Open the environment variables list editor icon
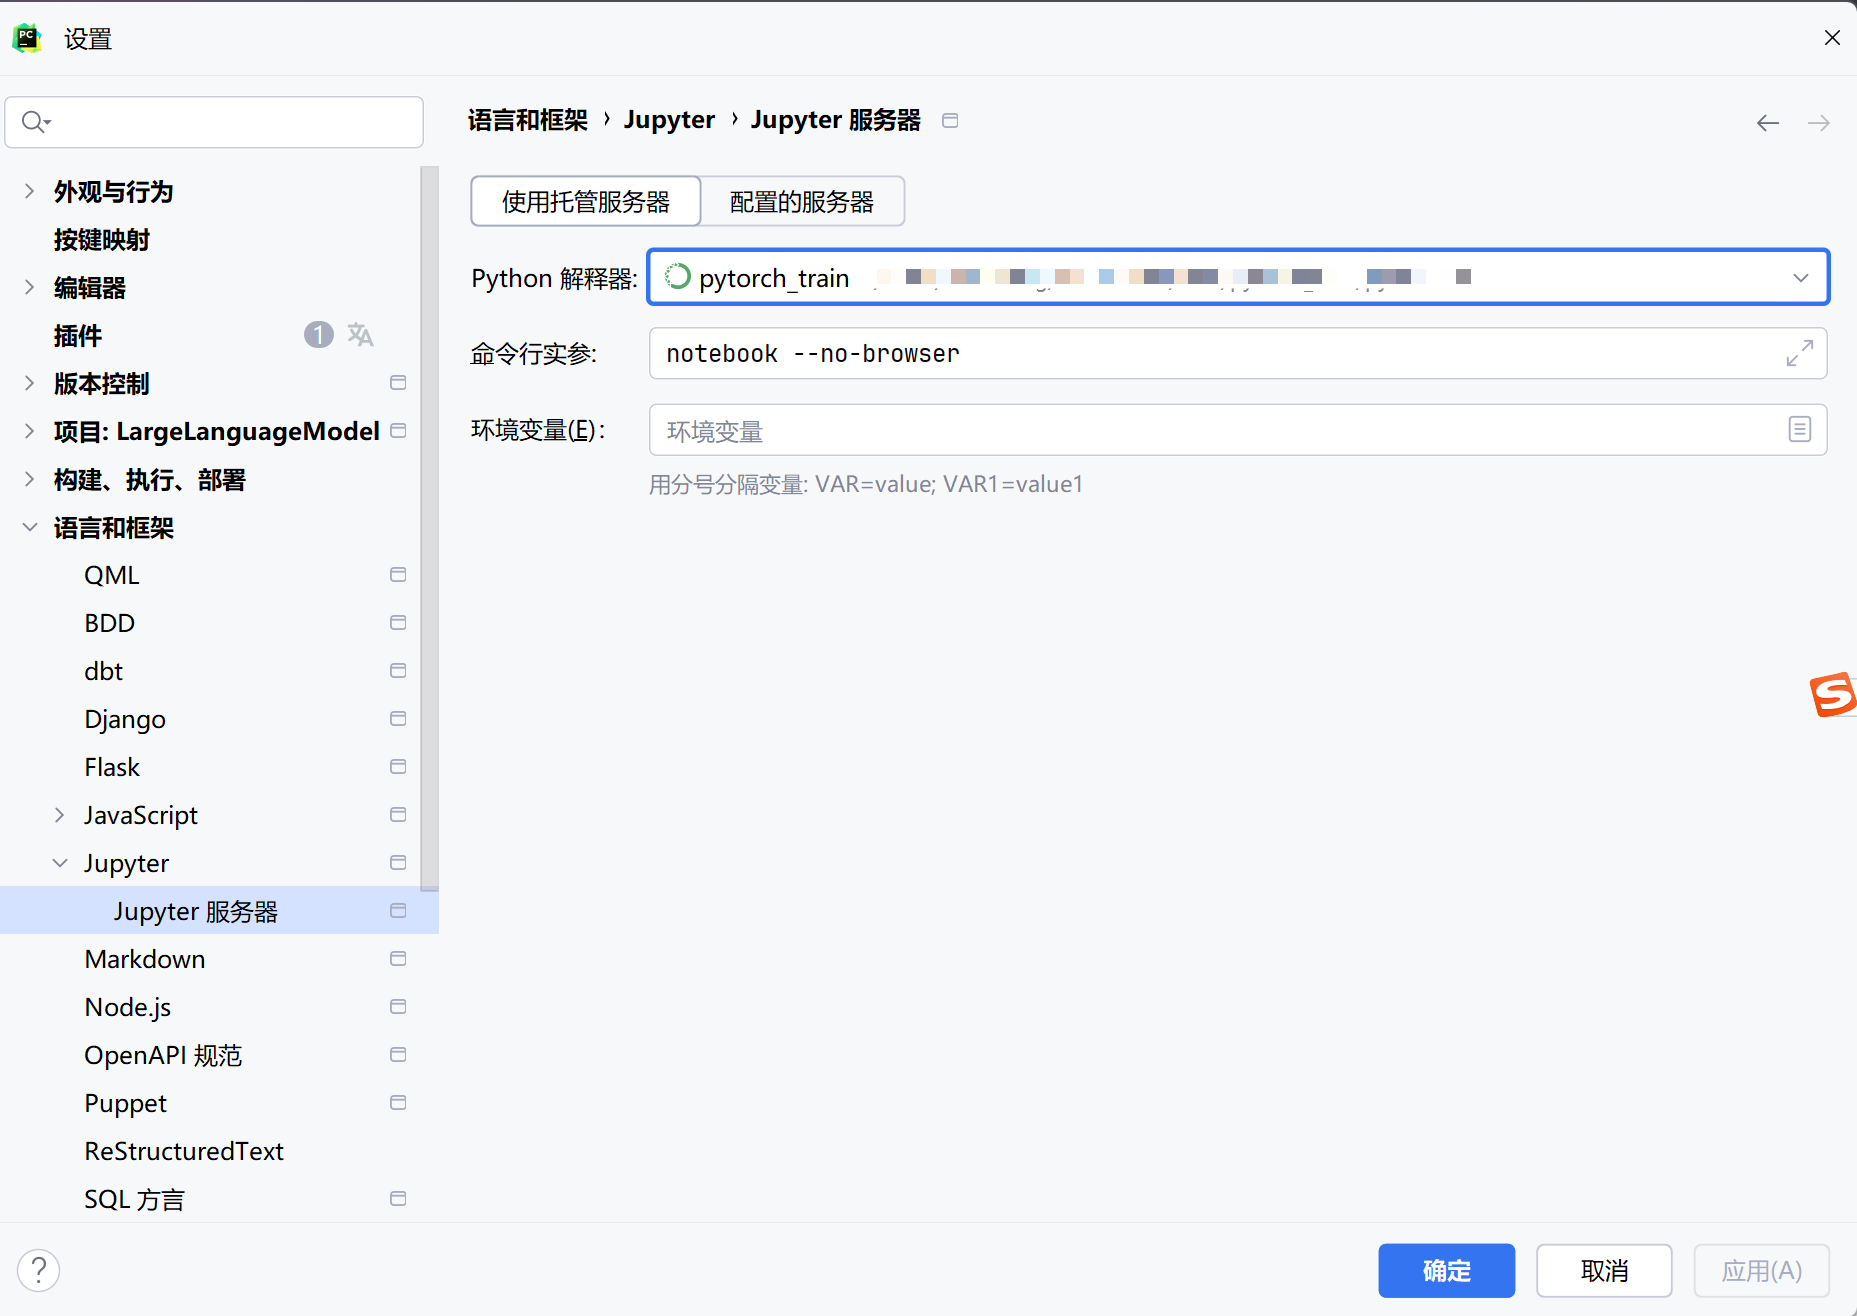Viewport: 1857px width, 1316px height. click(x=1800, y=429)
